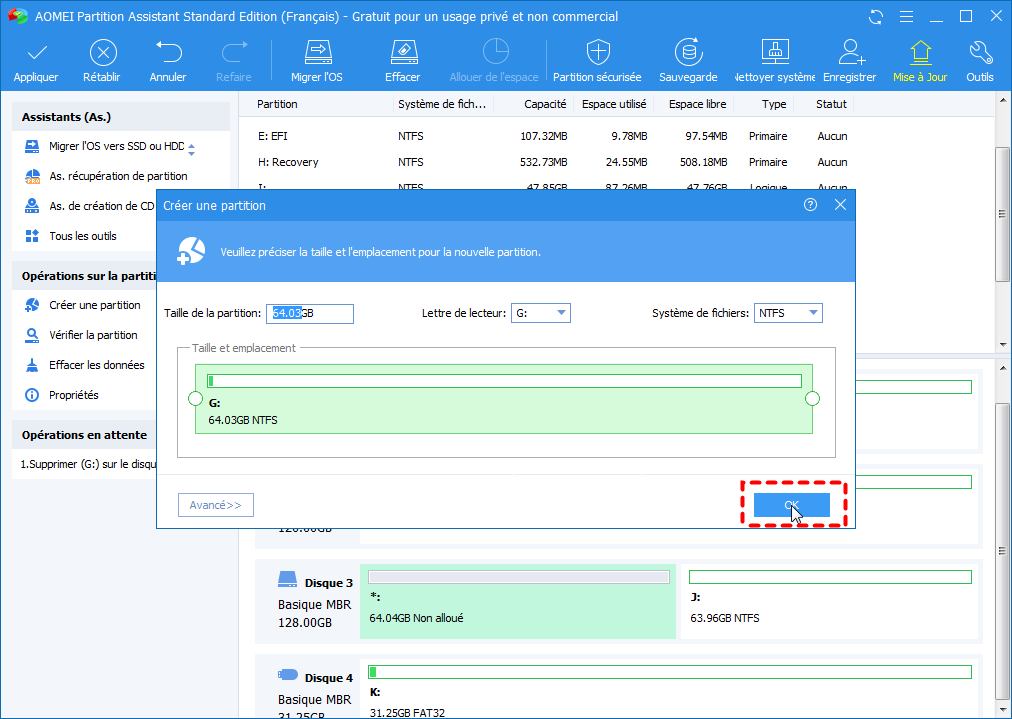Open Propriétés in the sidebar
Image resolution: width=1012 pixels, height=719 pixels.
(61, 395)
